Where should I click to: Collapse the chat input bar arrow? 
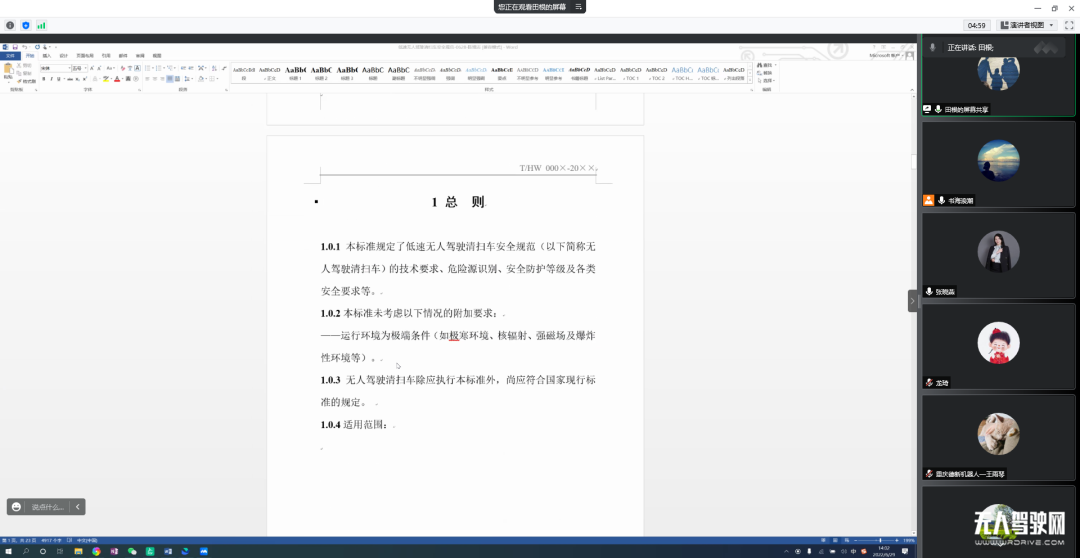(x=77, y=507)
